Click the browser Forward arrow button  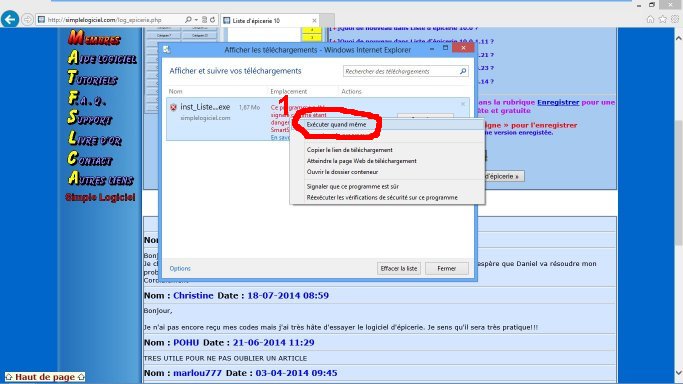(x=27, y=20)
